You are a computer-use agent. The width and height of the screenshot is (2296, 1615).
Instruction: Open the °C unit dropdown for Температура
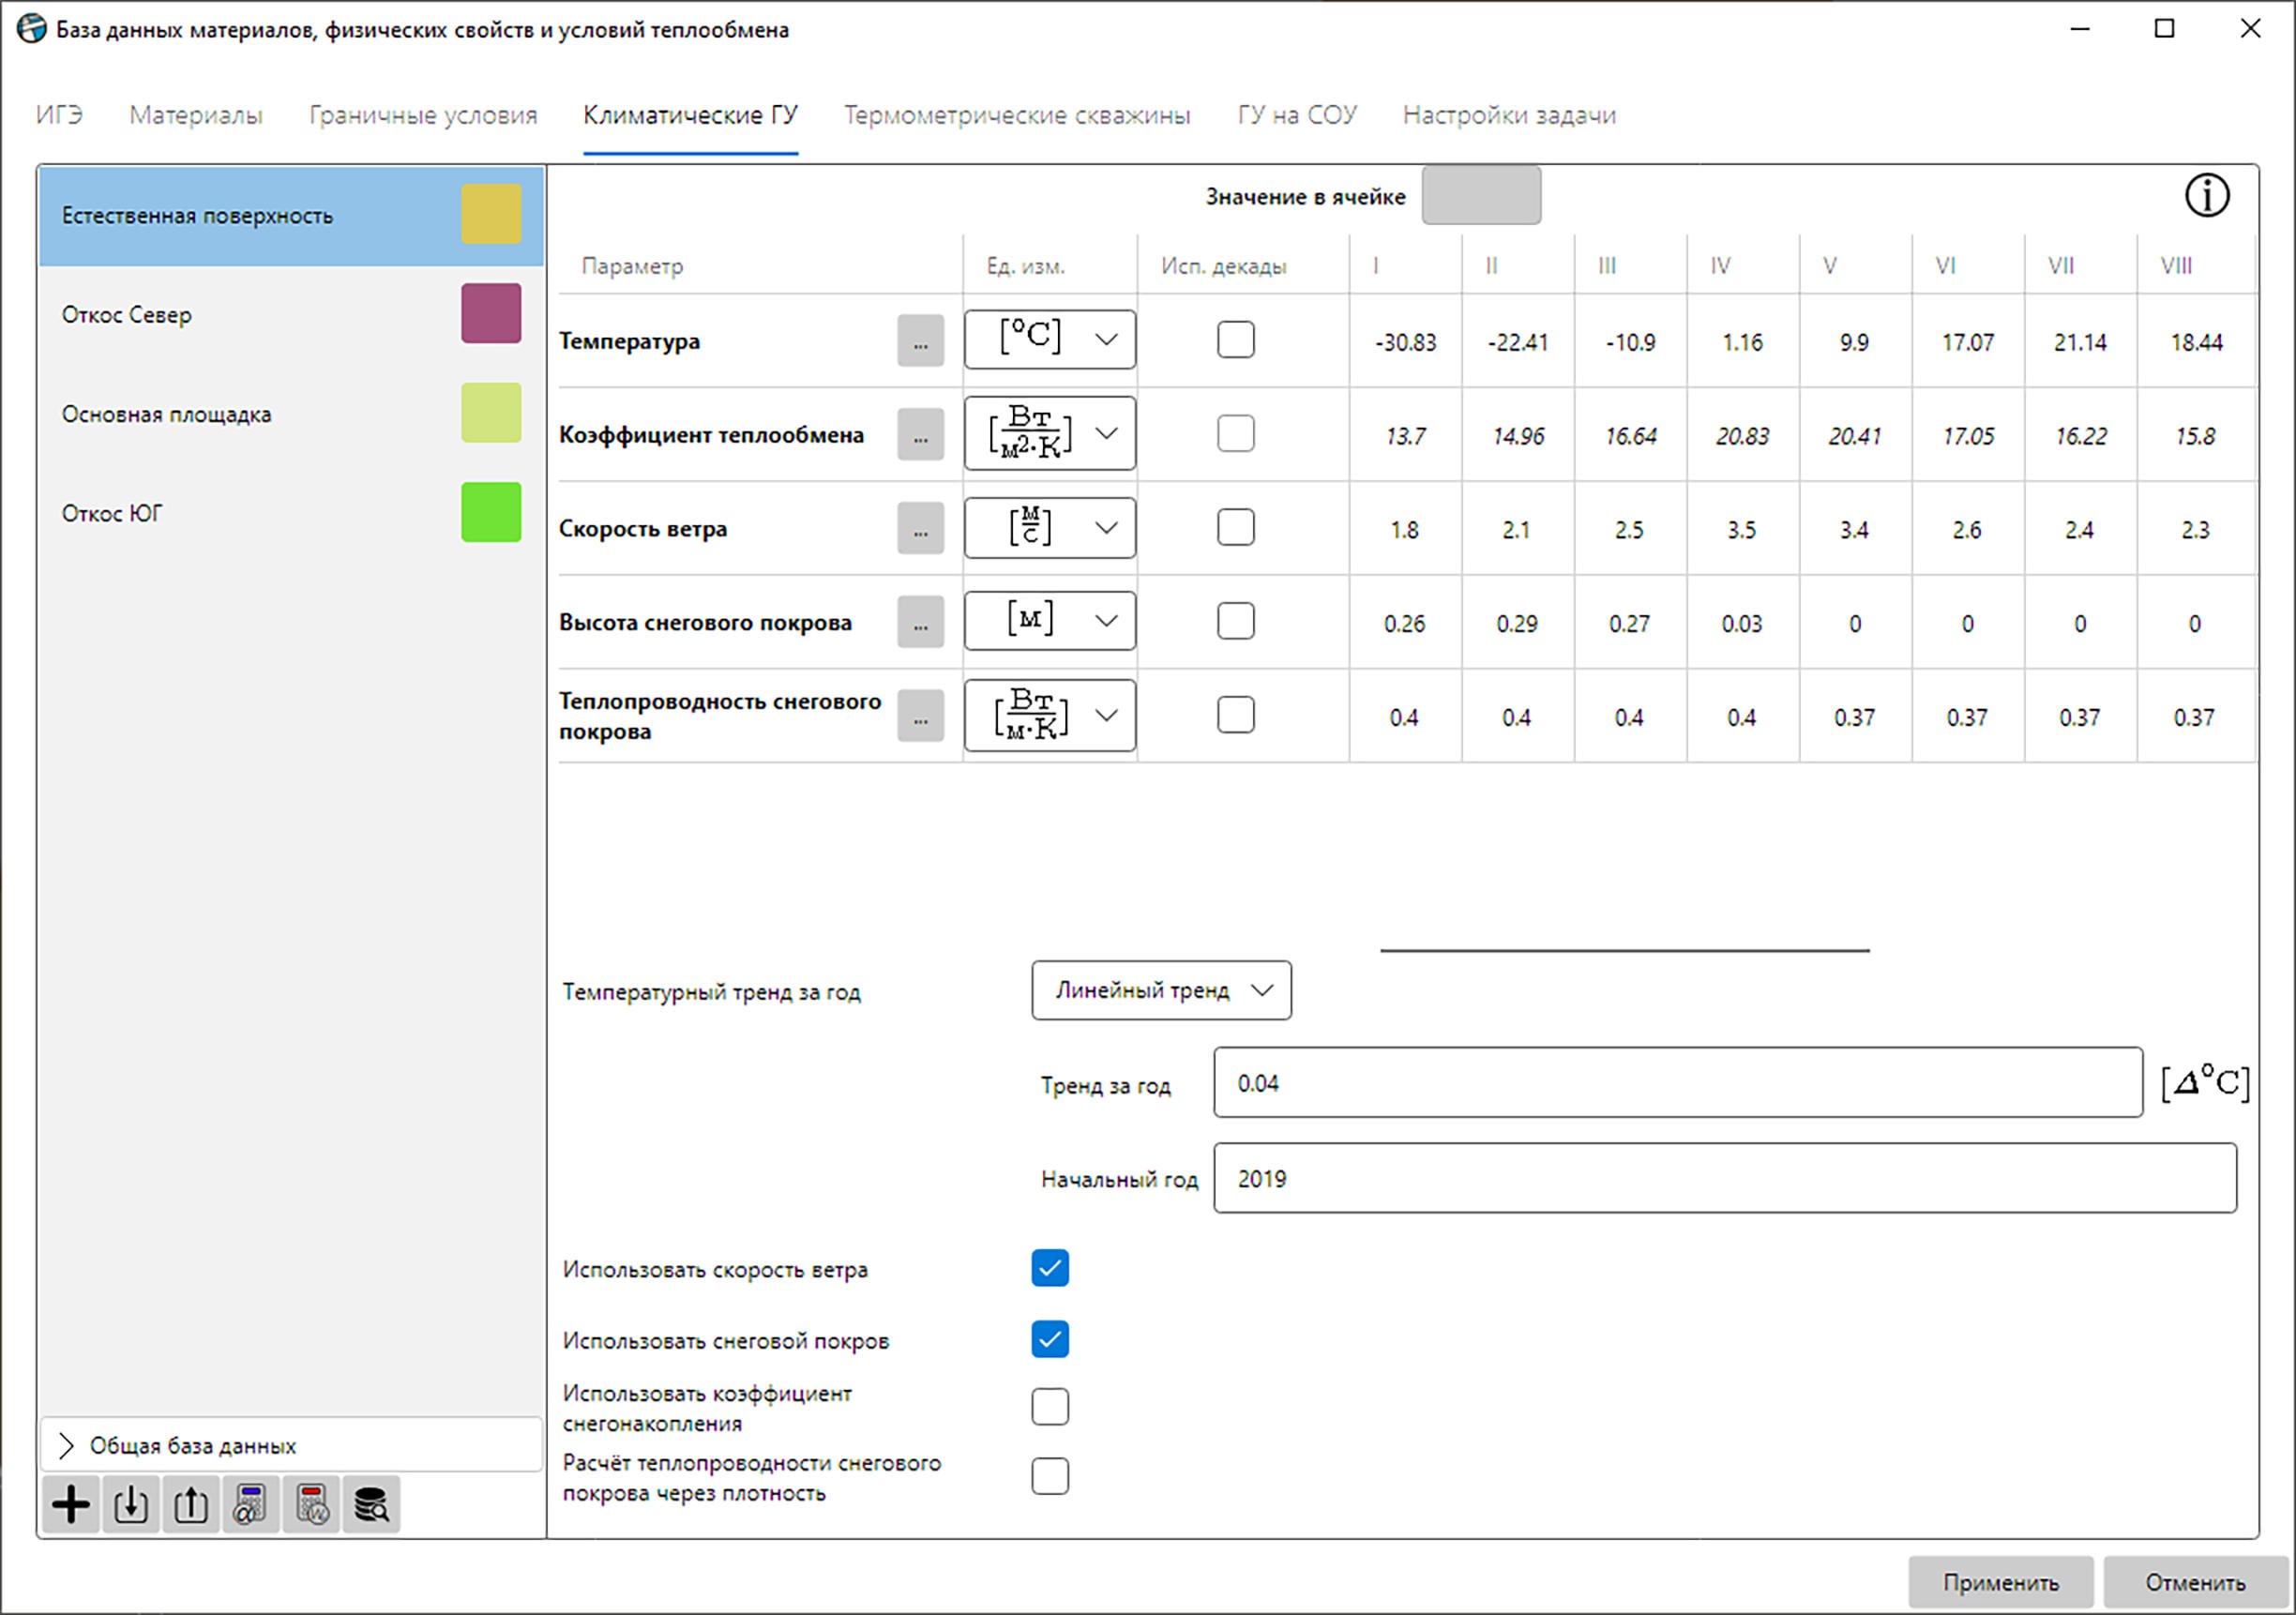1050,340
